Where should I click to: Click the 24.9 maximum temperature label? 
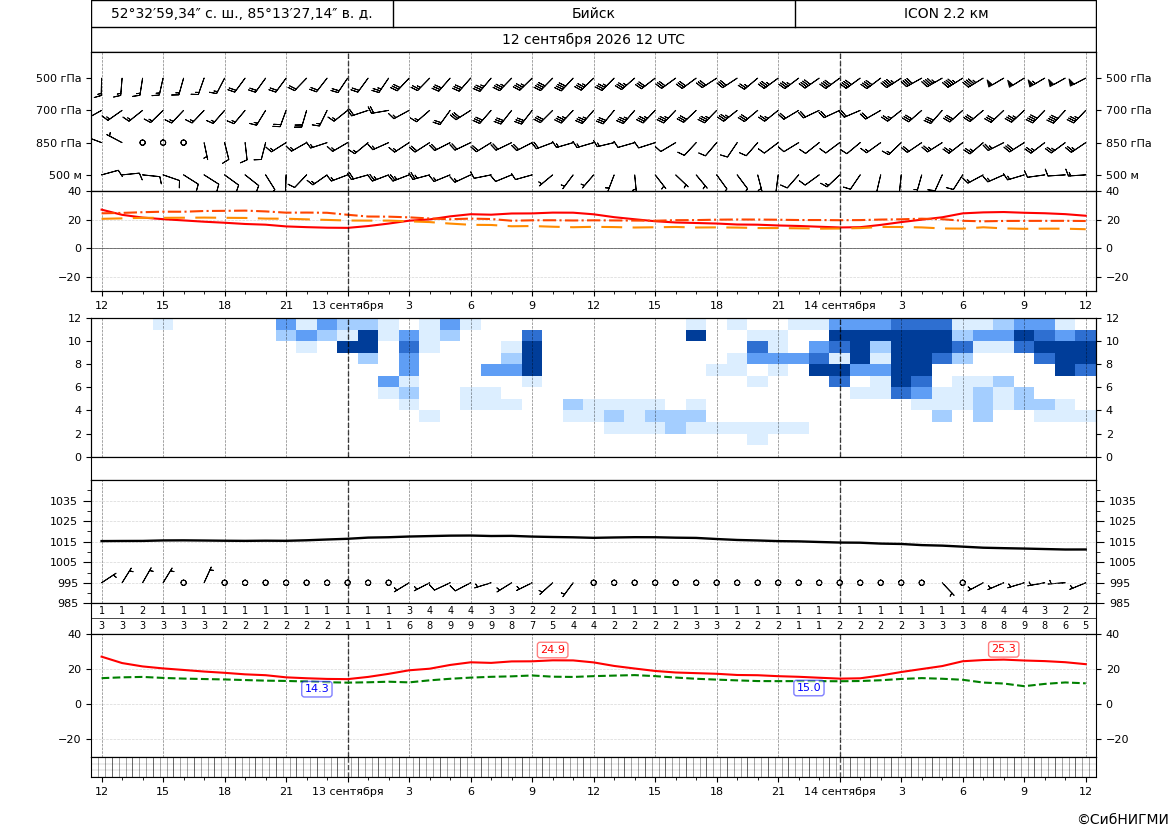552,650
